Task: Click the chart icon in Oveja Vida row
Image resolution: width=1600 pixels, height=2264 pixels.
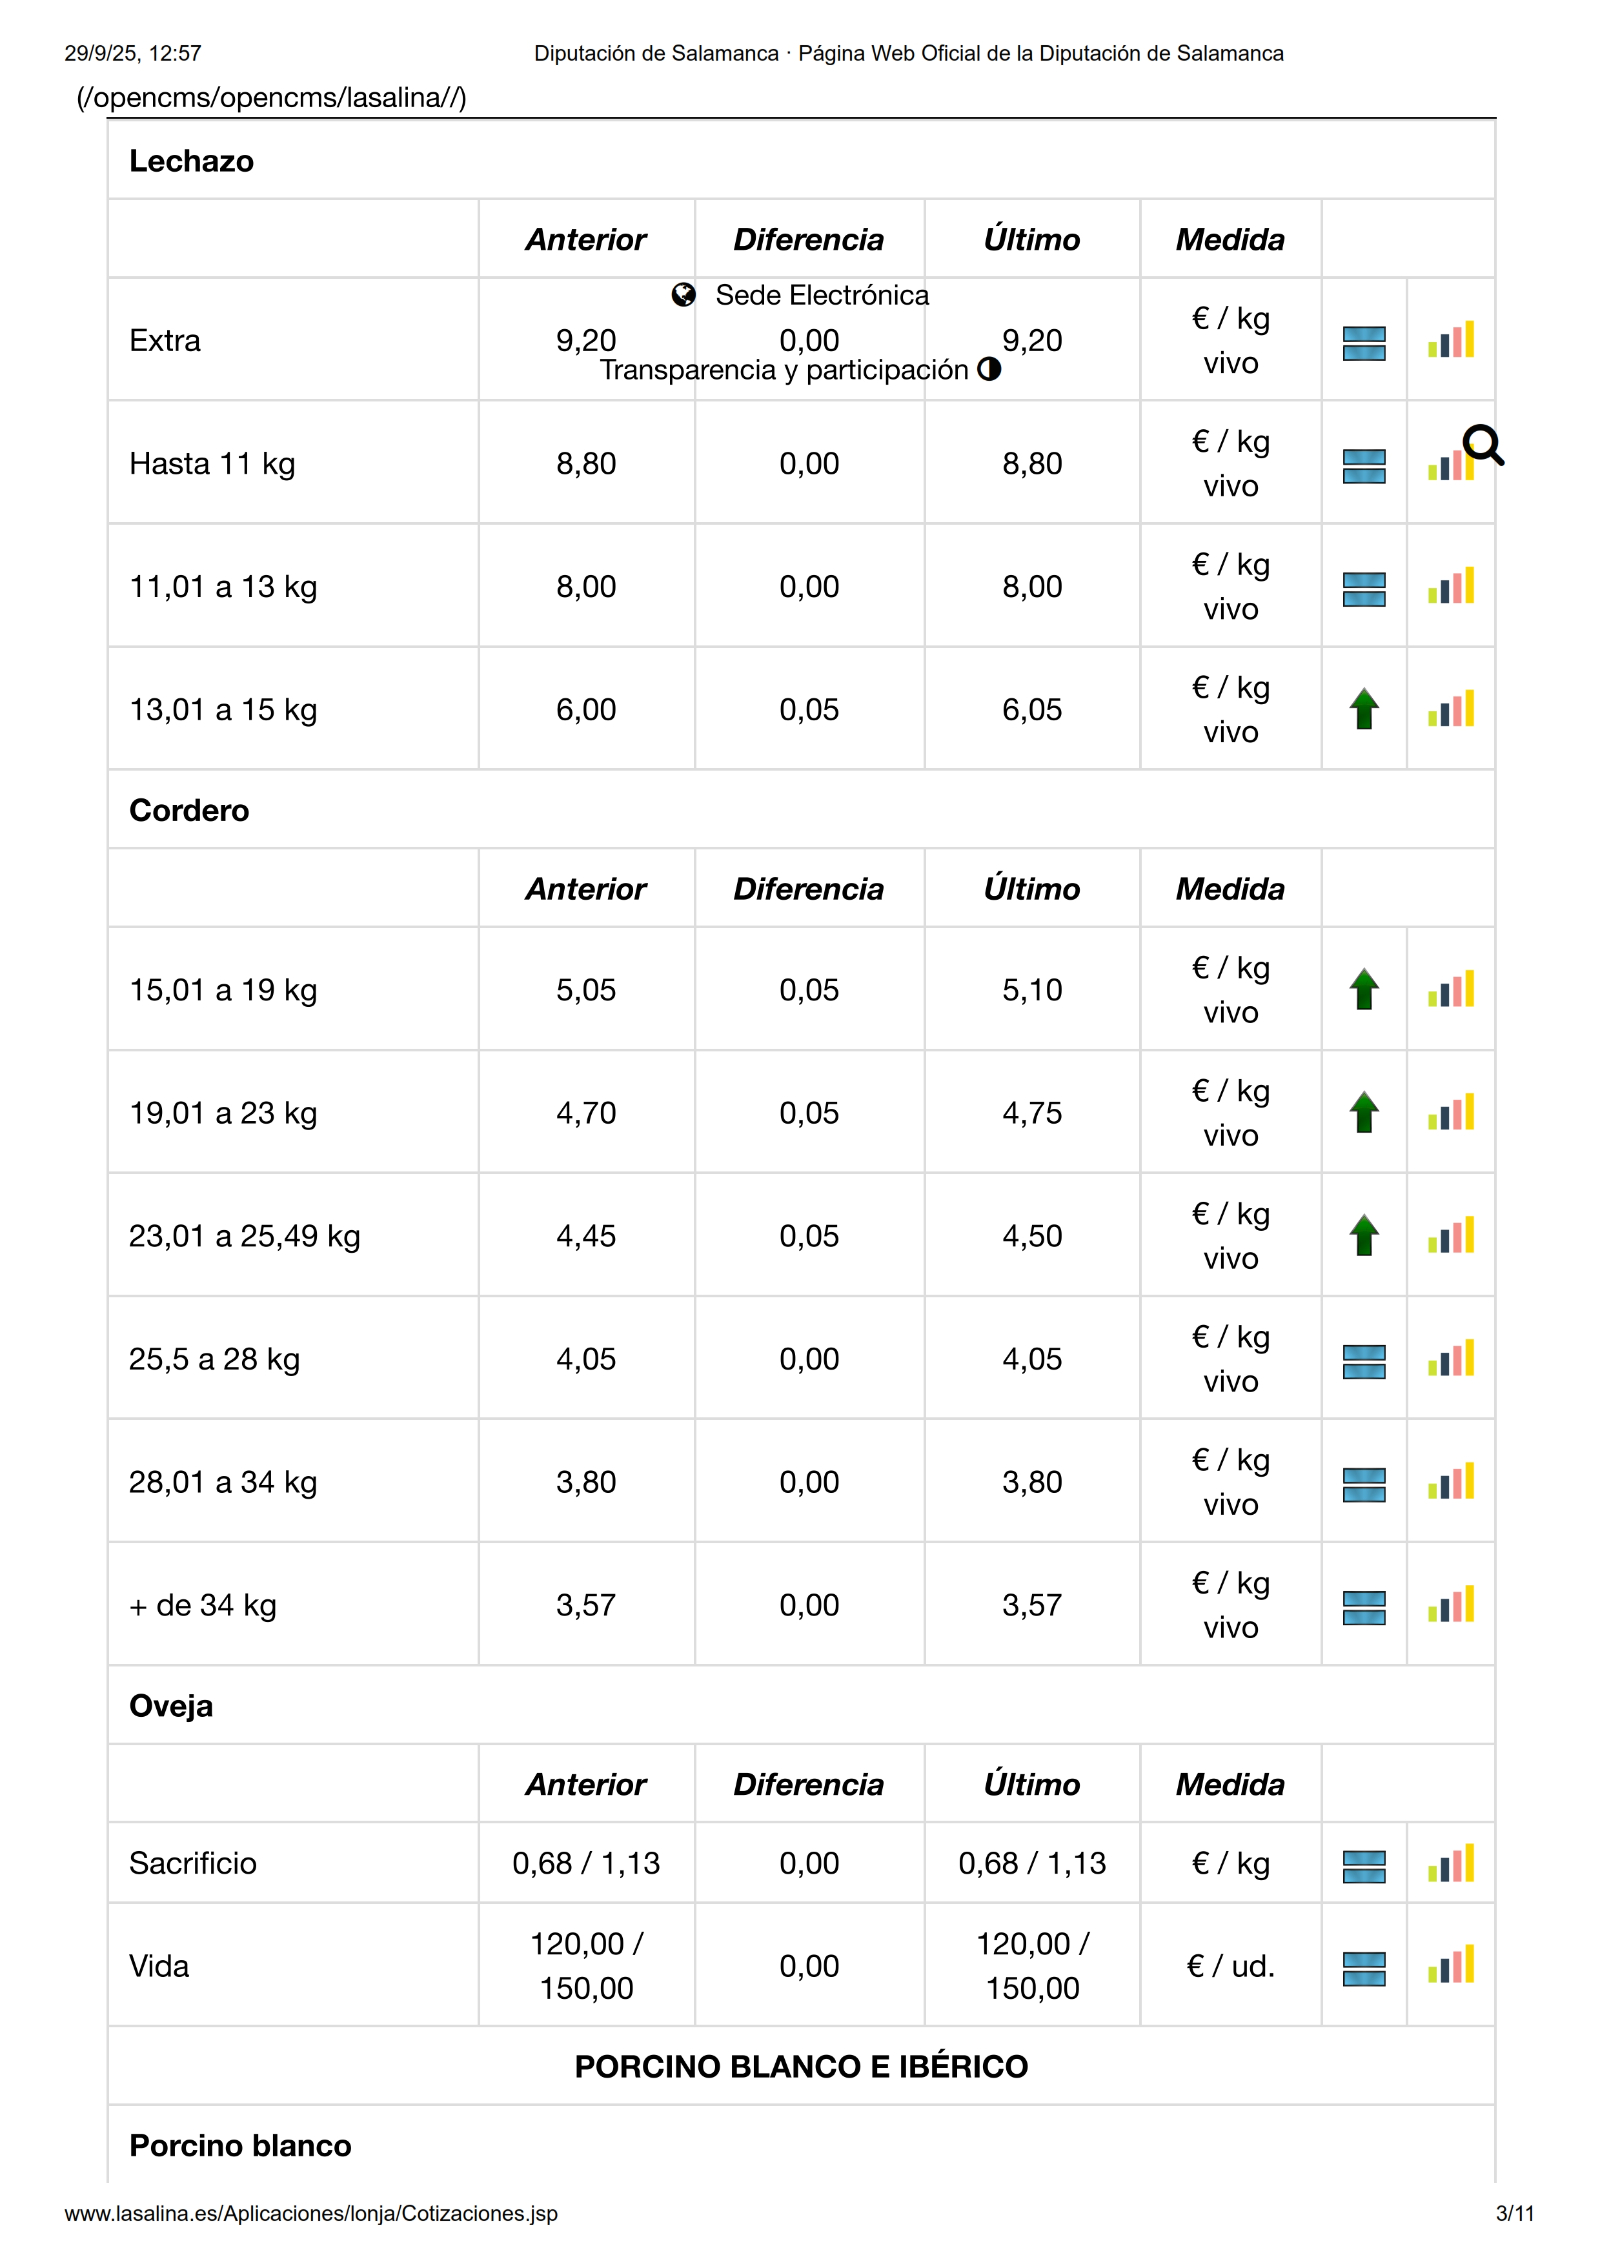Action: 1450,1966
